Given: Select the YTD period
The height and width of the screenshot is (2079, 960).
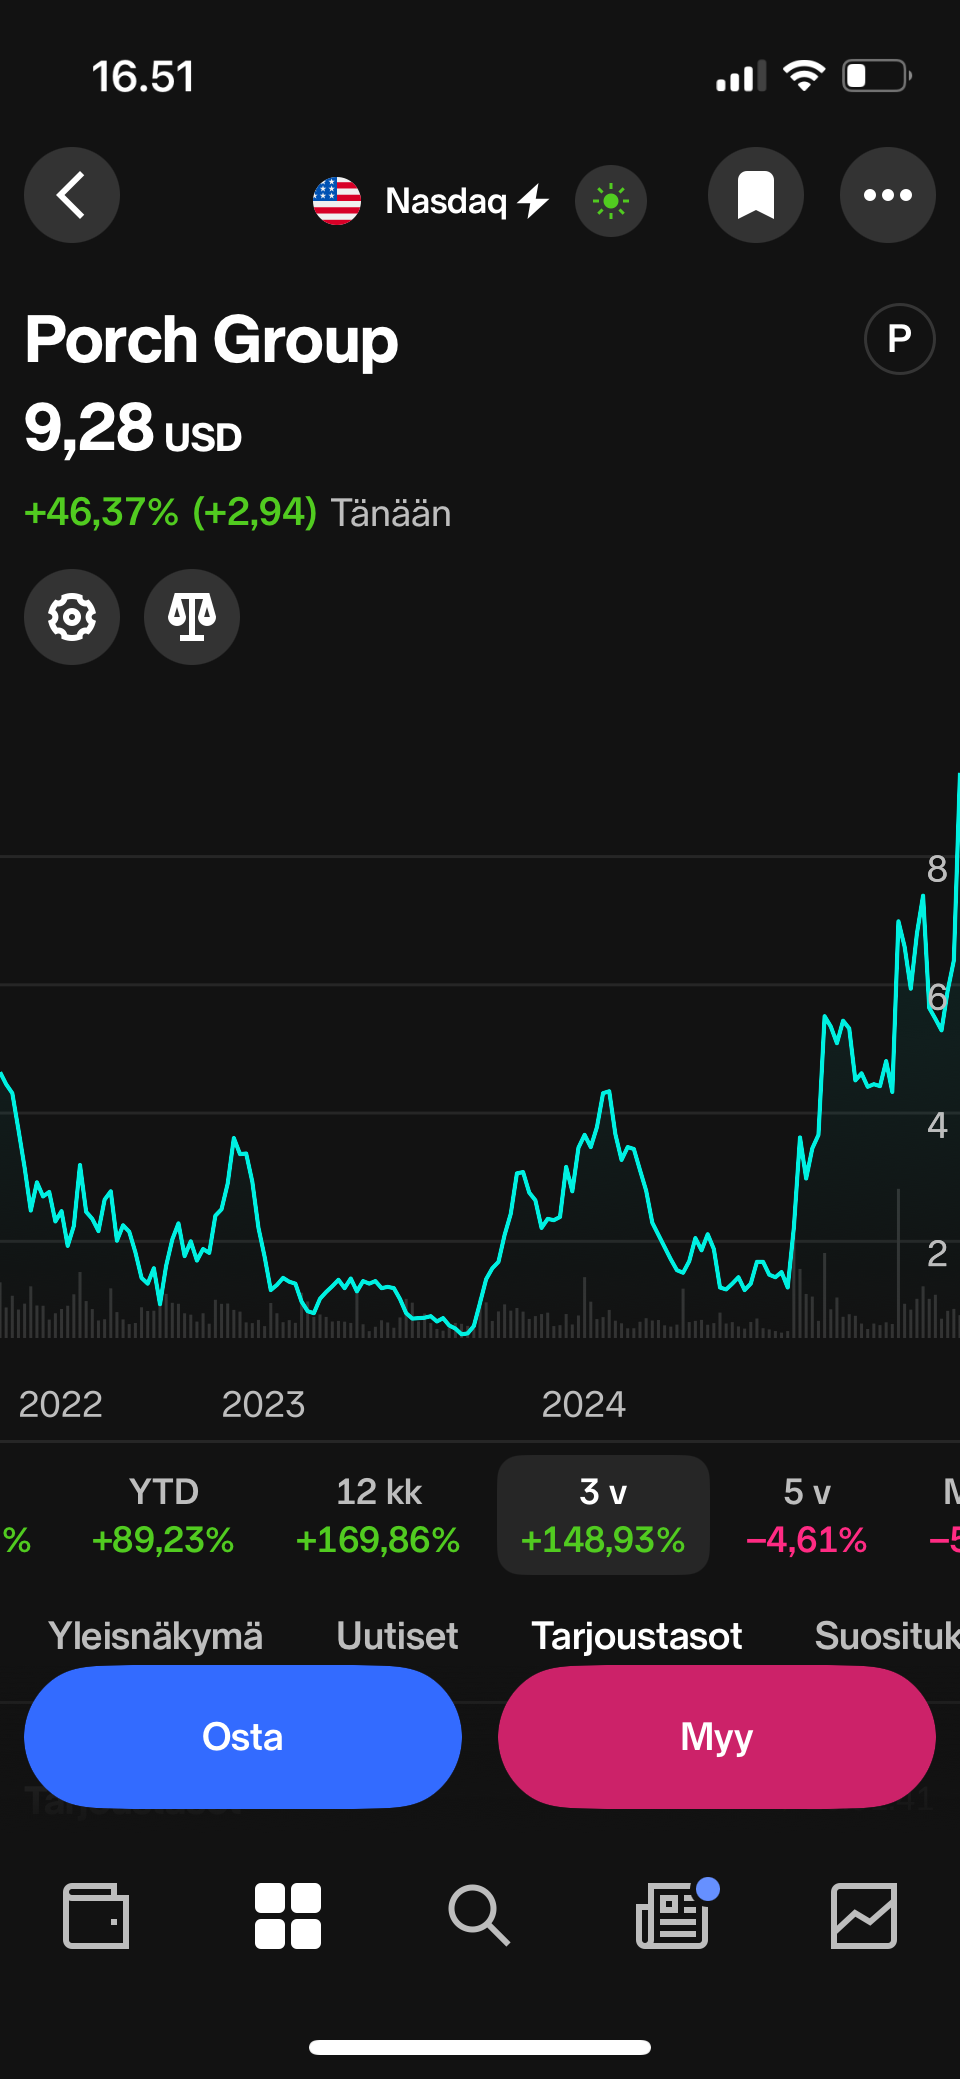Looking at the screenshot, I should [163, 1515].
